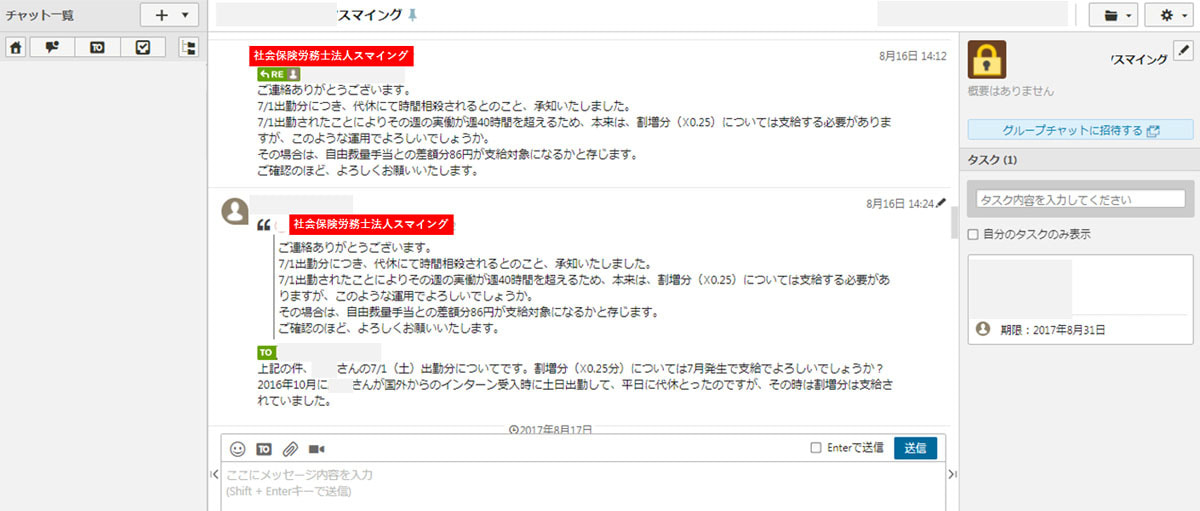This screenshot has height=511, width=1200.
Task: Open the gear settings dropdown
Action: click(x=1169, y=15)
